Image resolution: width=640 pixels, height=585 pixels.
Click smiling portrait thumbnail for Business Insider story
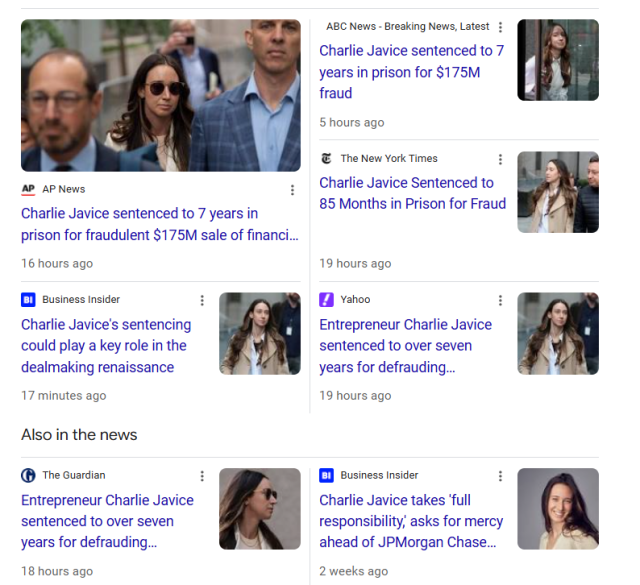pyautogui.click(x=558, y=509)
